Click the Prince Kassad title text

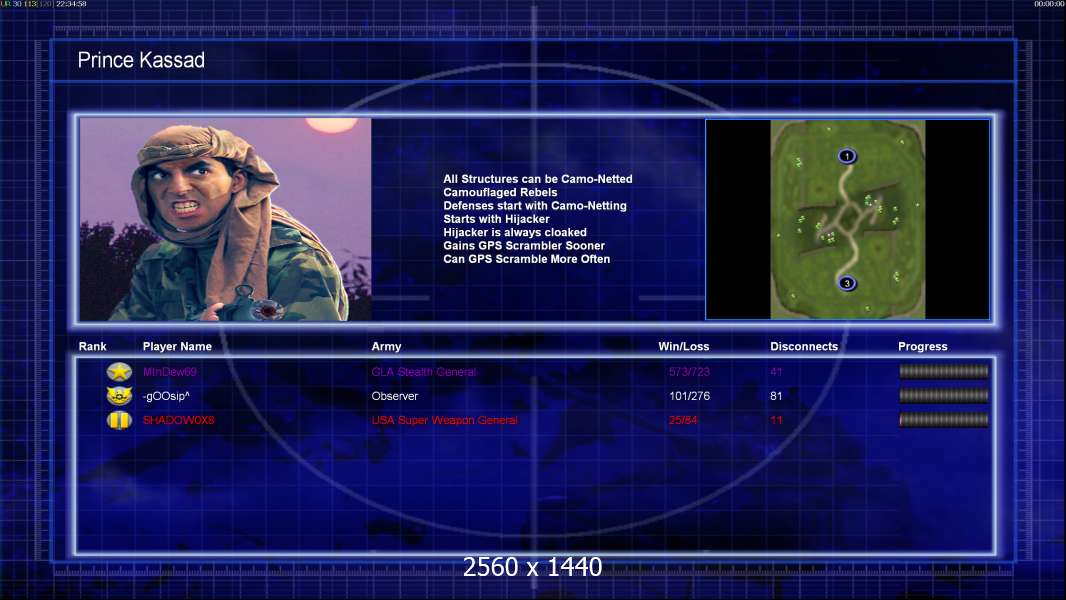(141, 60)
